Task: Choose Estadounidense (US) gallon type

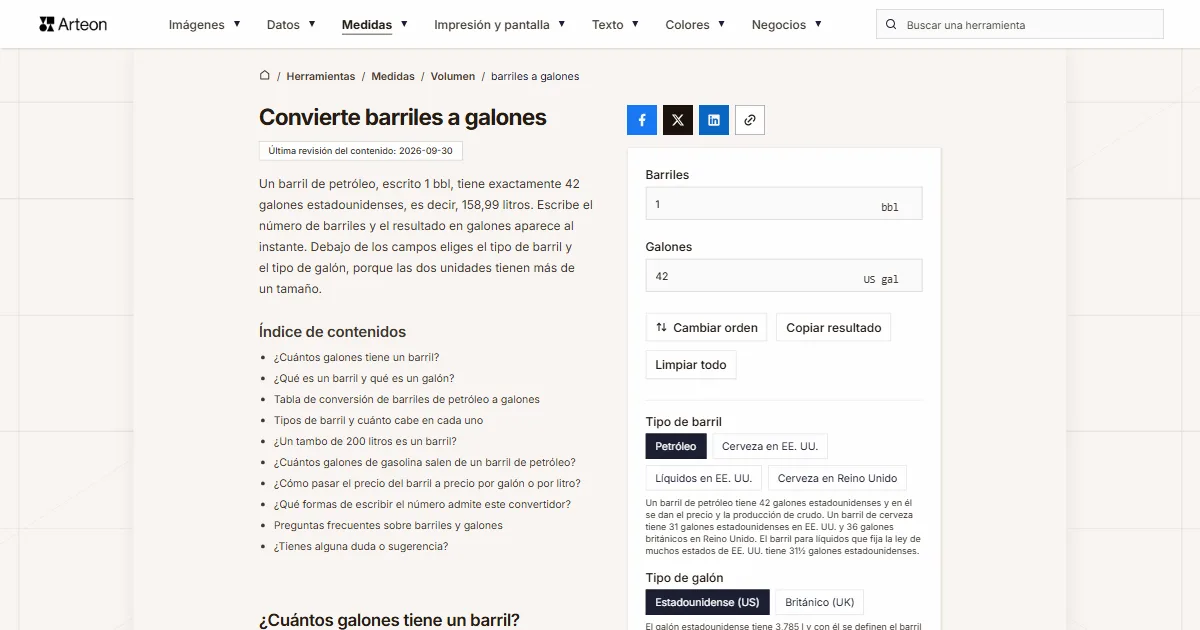Action: [x=707, y=602]
